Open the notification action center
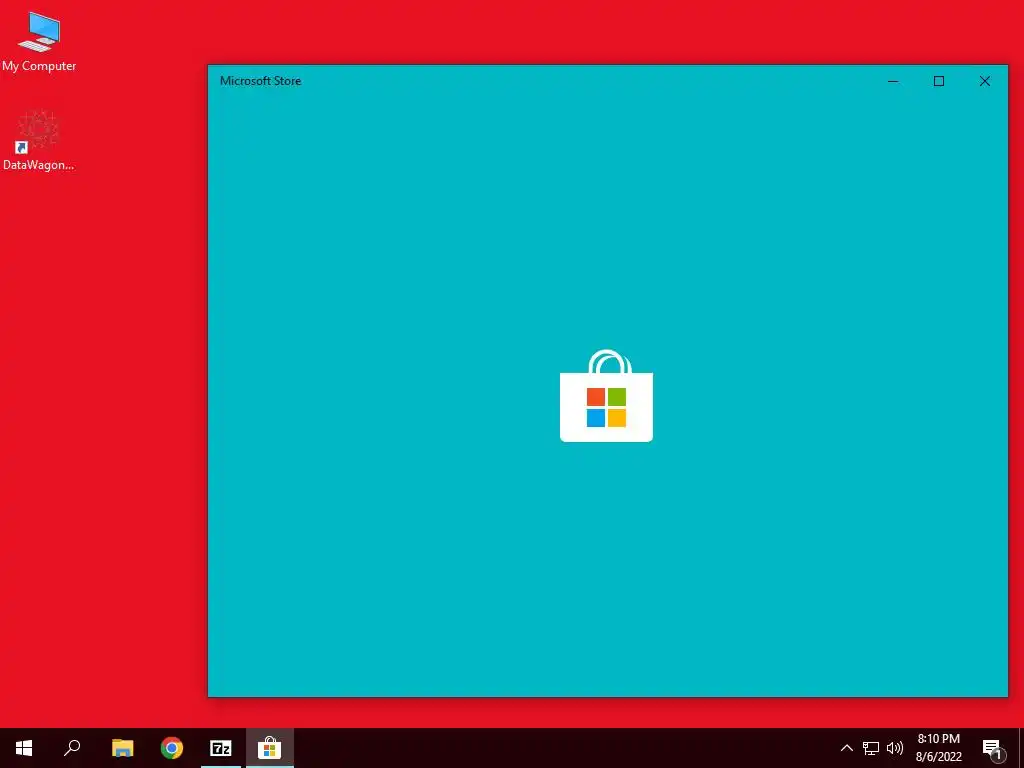This screenshot has height=768, width=1024. click(x=993, y=748)
